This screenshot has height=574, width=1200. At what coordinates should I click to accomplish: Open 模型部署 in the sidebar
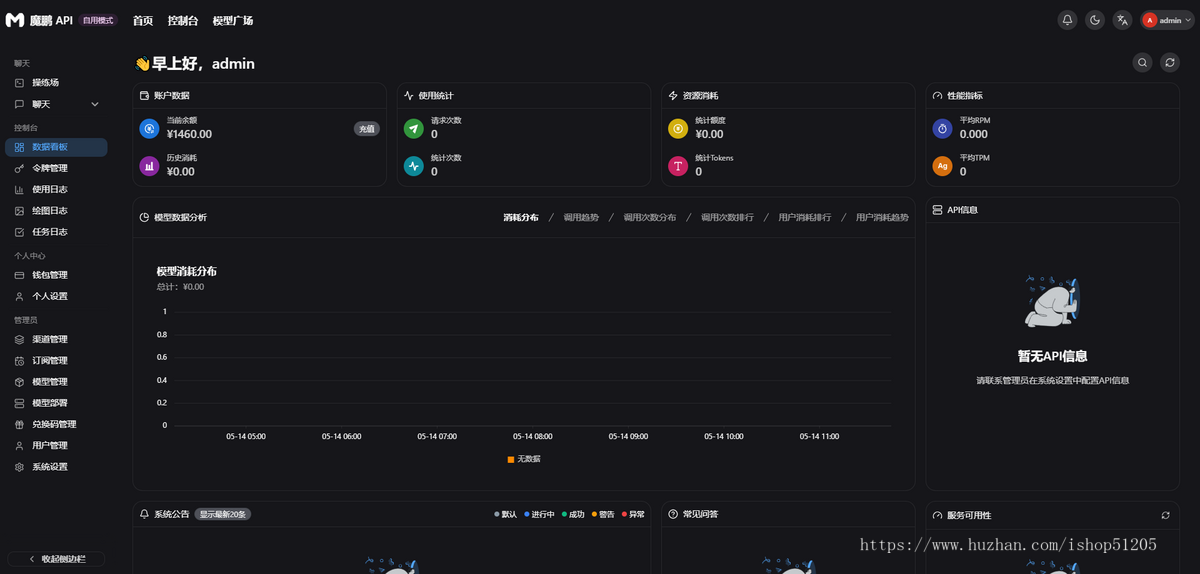coord(56,403)
